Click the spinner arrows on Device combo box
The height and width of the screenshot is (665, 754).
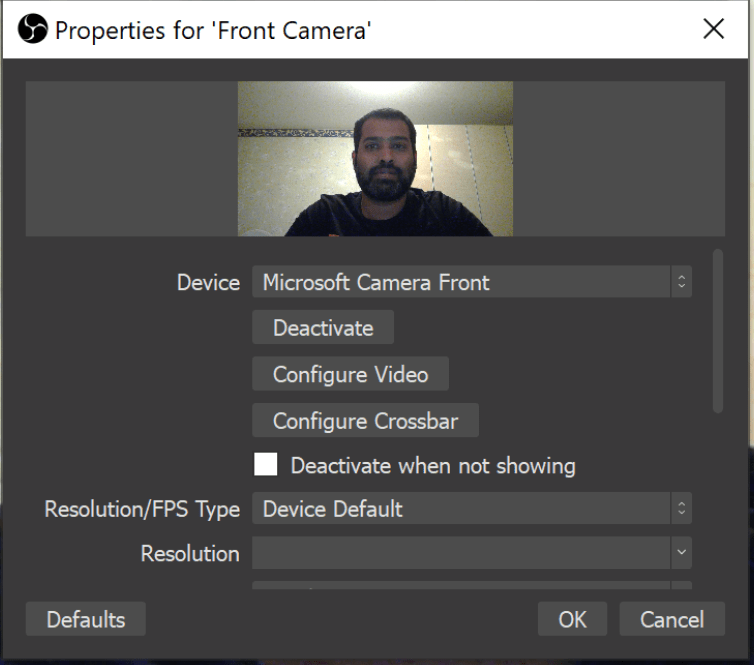tap(681, 282)
